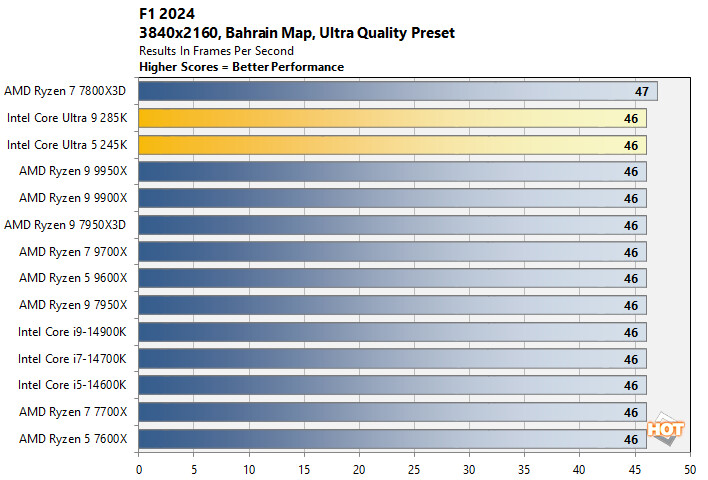The height and width of the screenshot is (480, 708).
Task: Click the Intel Core i9-14900K label
Action: [72, 332]
